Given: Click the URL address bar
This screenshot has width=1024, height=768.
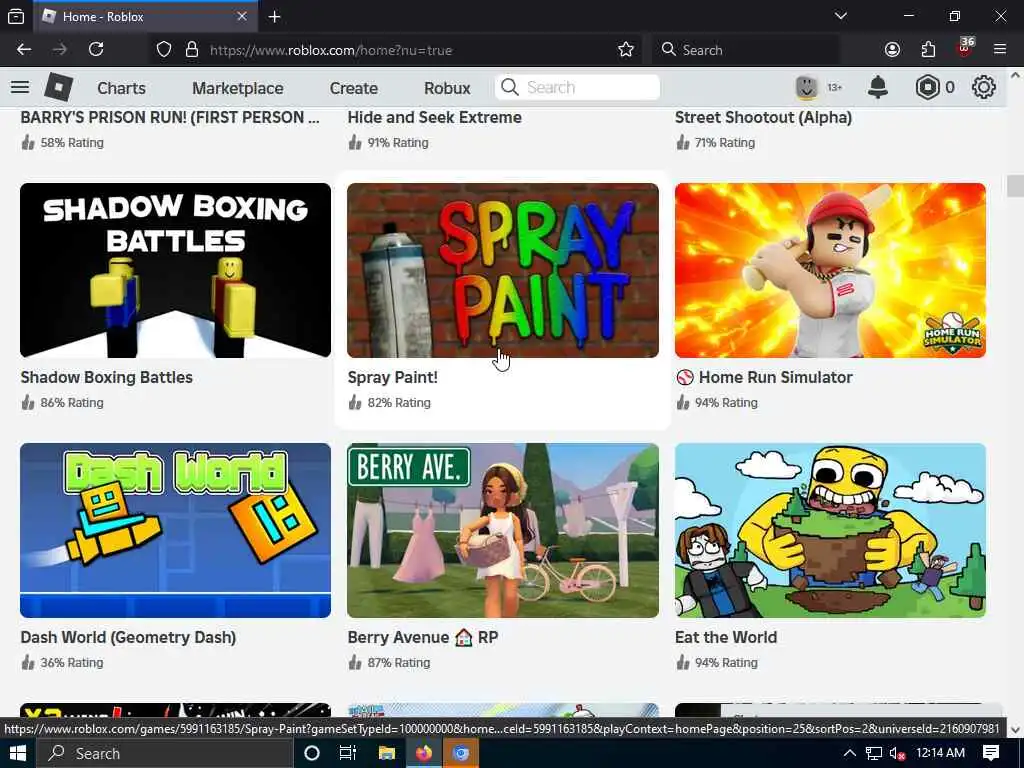Looking at the screenshot, I should 398,50.
